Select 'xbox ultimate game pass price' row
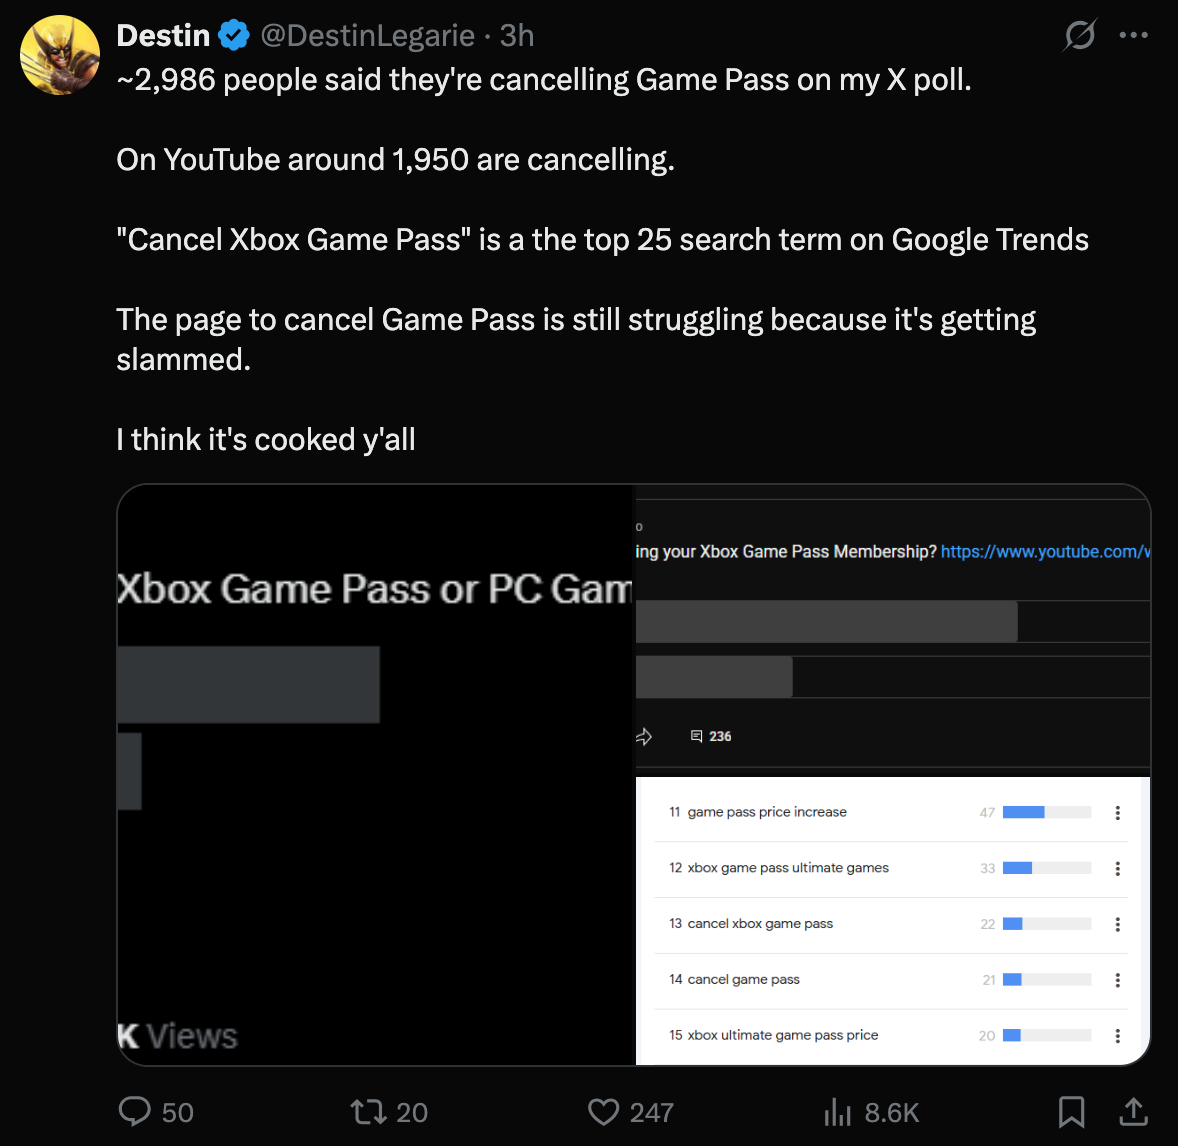Screen dimensions: 1178x1146 (782, 1035)
